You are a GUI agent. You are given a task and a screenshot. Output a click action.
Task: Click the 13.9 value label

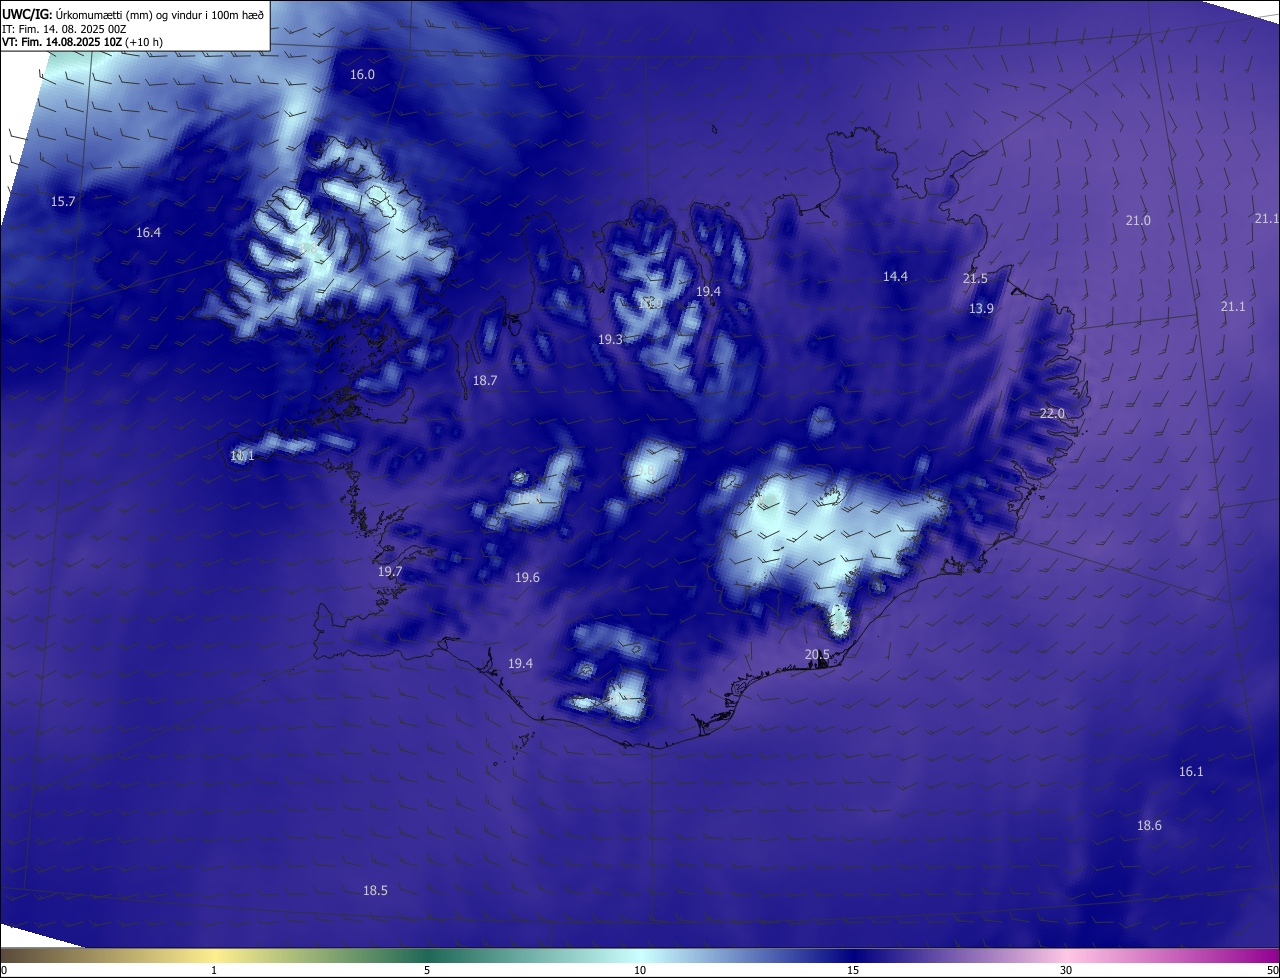(981, 308)
